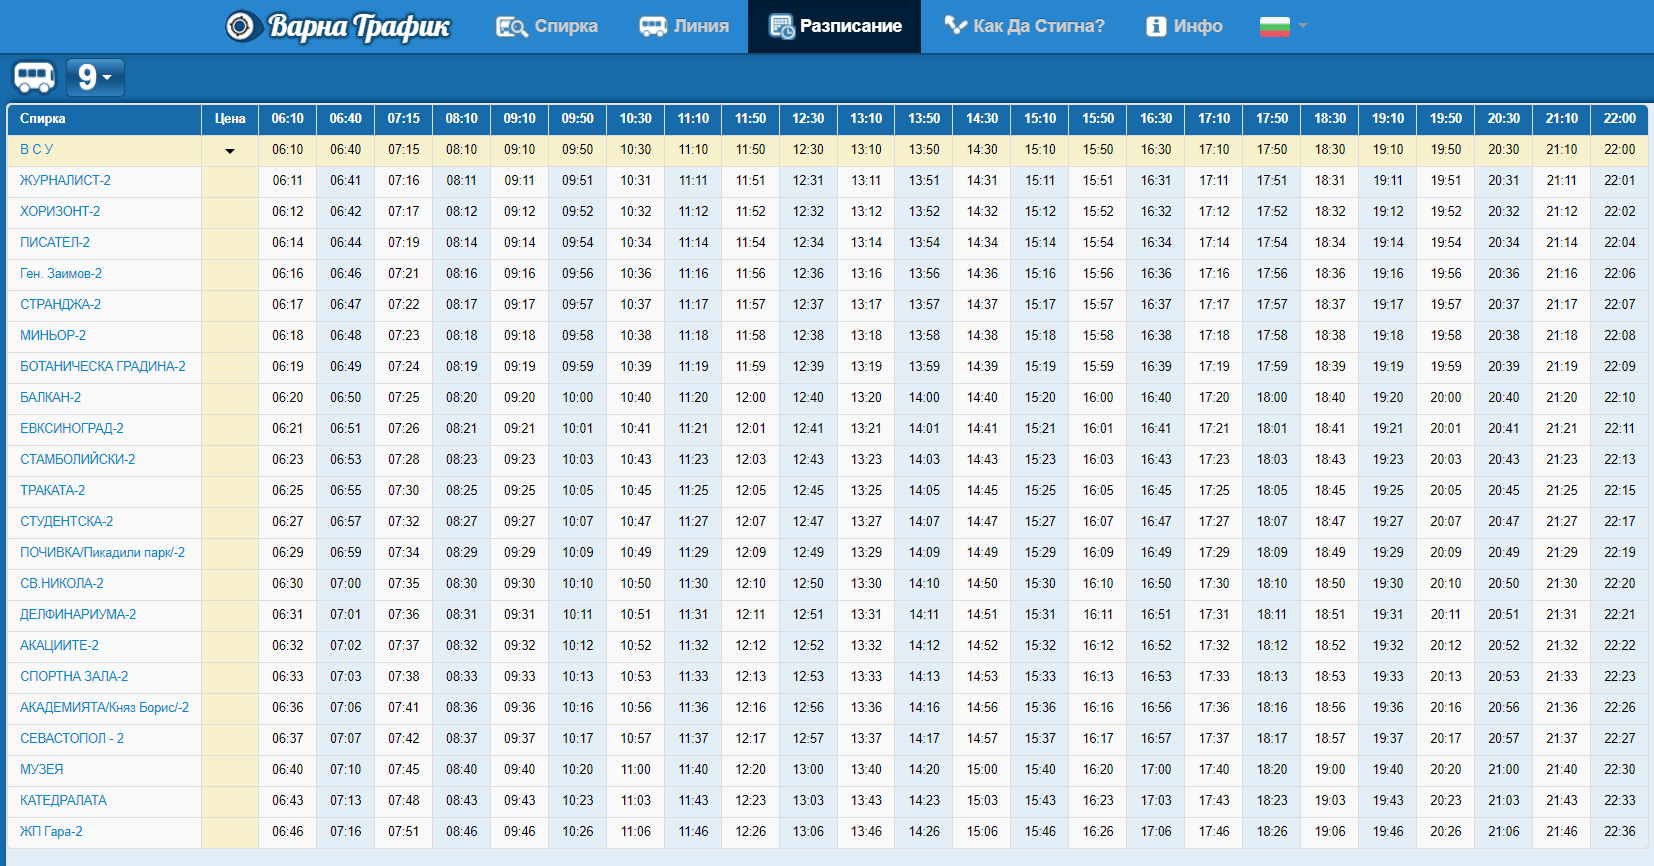The image size is (1654, 866).
Task: Open the КАТЕДРАЛАТА stop link
Action: tap(63, 800)
